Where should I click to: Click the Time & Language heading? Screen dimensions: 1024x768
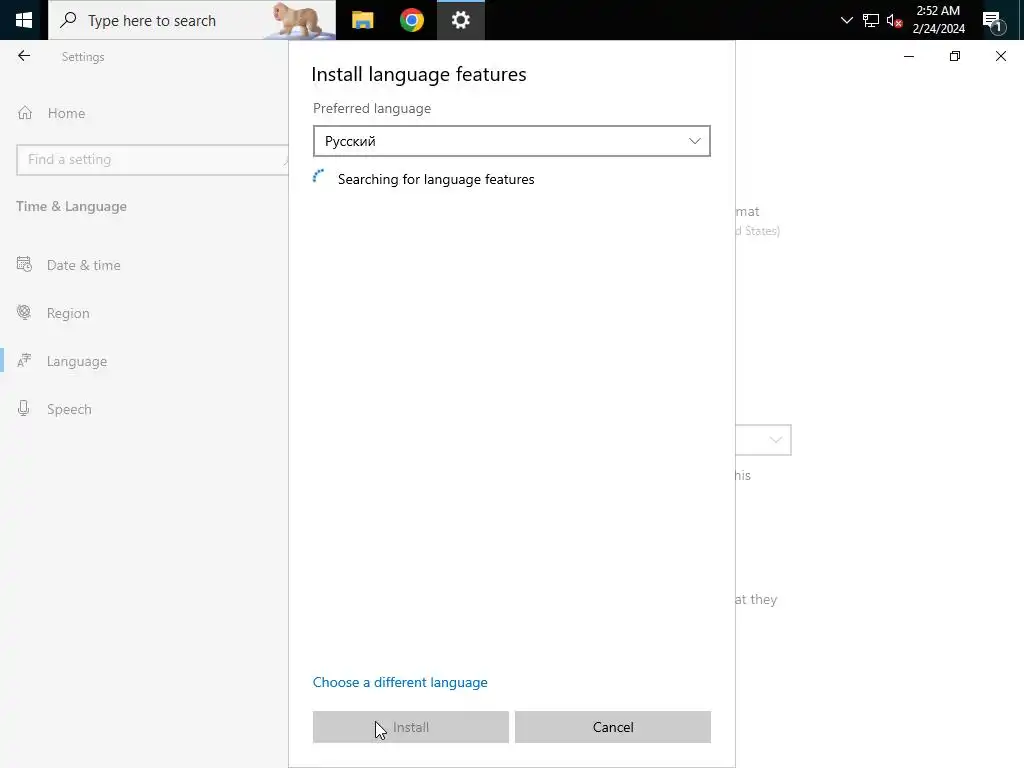71,206
